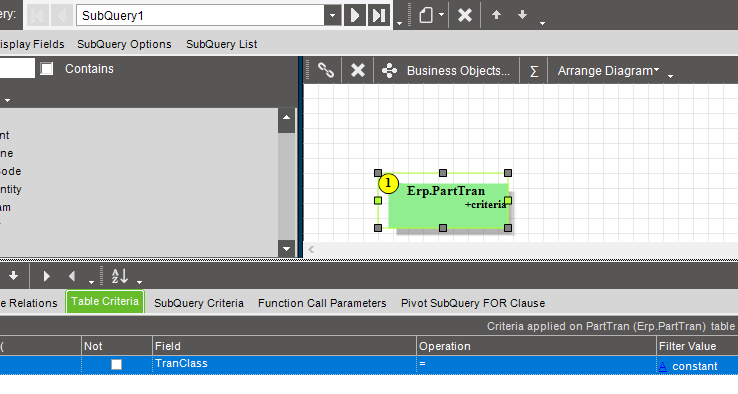Viewport: 738px width, 394px height.
Task: Switch to the Table Criteria tab
Action: coord(105,301)
